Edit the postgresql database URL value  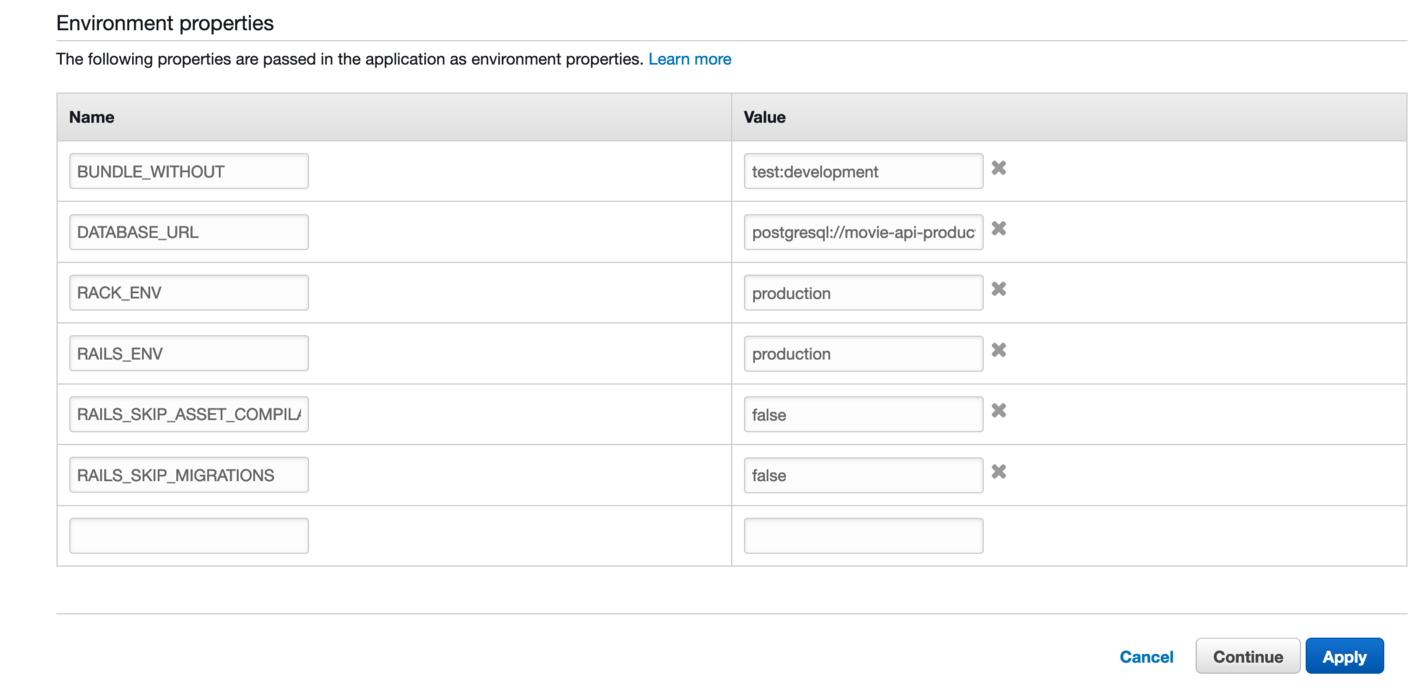point(862,232)
